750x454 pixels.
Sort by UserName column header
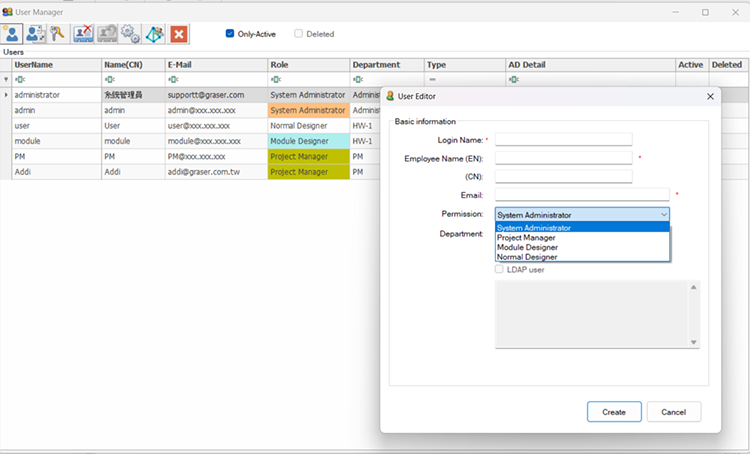pyautogui.click(x=57, y=65)
